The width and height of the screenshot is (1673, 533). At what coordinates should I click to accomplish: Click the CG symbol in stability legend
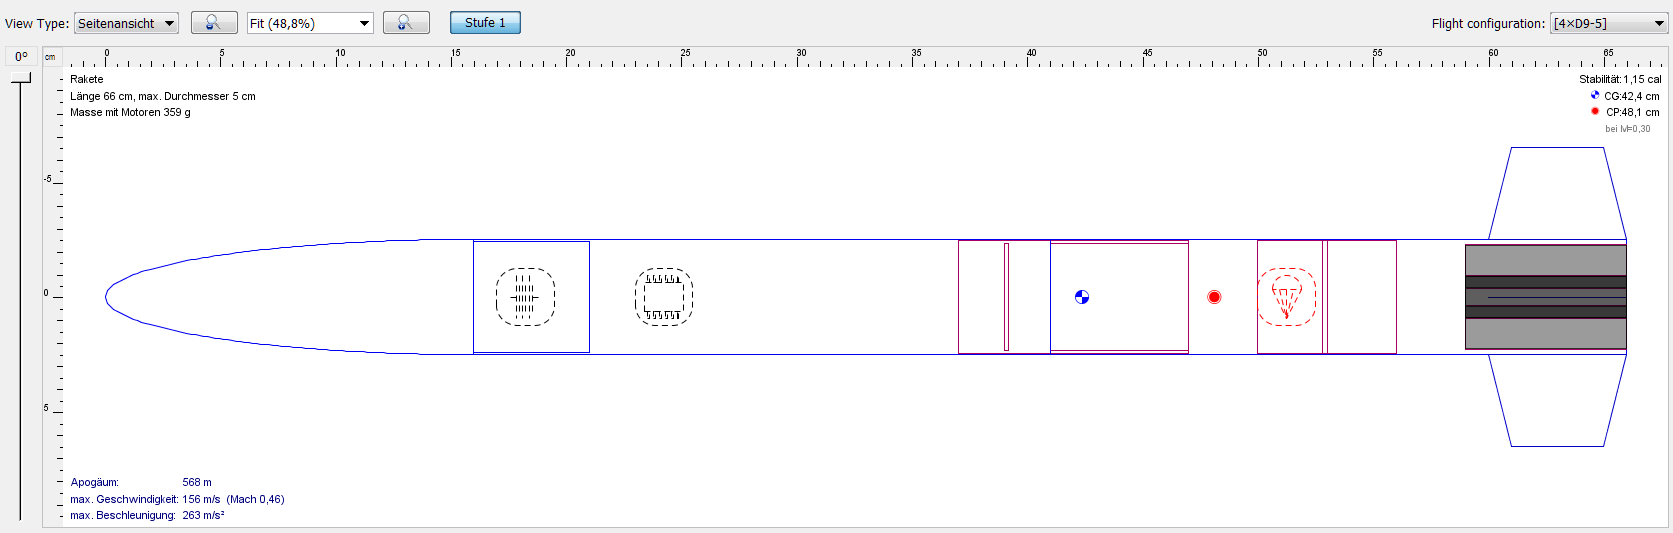click(x=1595, y=96)
